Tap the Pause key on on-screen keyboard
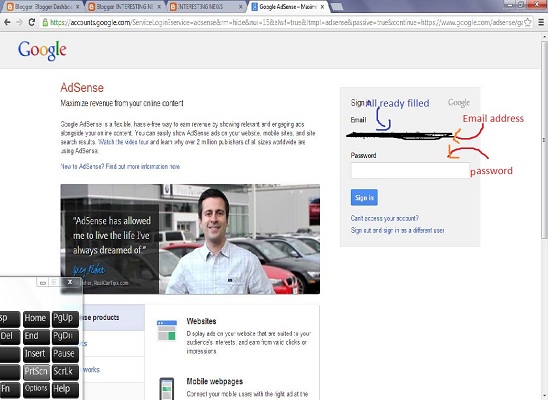548x400 pixels. pyautogui.click(x=65, y=354)
